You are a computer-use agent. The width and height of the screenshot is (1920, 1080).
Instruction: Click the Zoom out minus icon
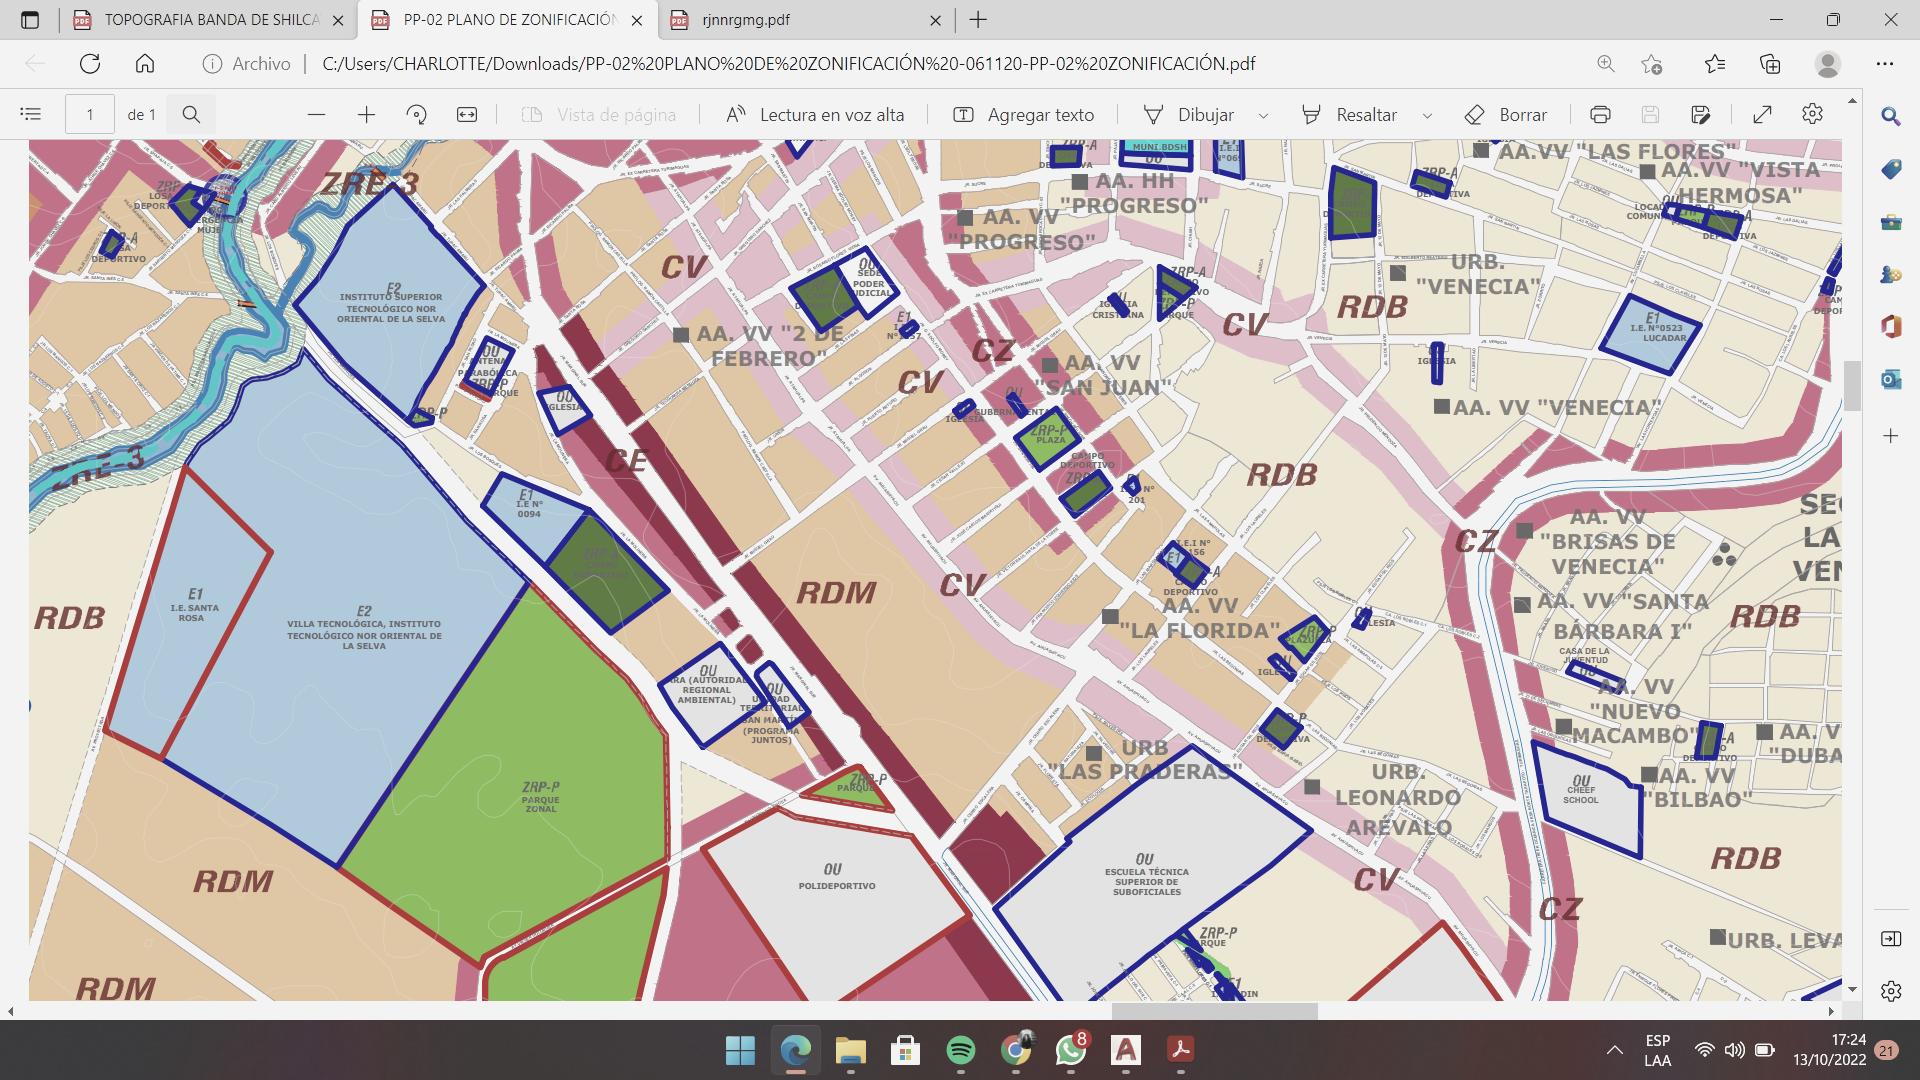click(x=316, y=115)
